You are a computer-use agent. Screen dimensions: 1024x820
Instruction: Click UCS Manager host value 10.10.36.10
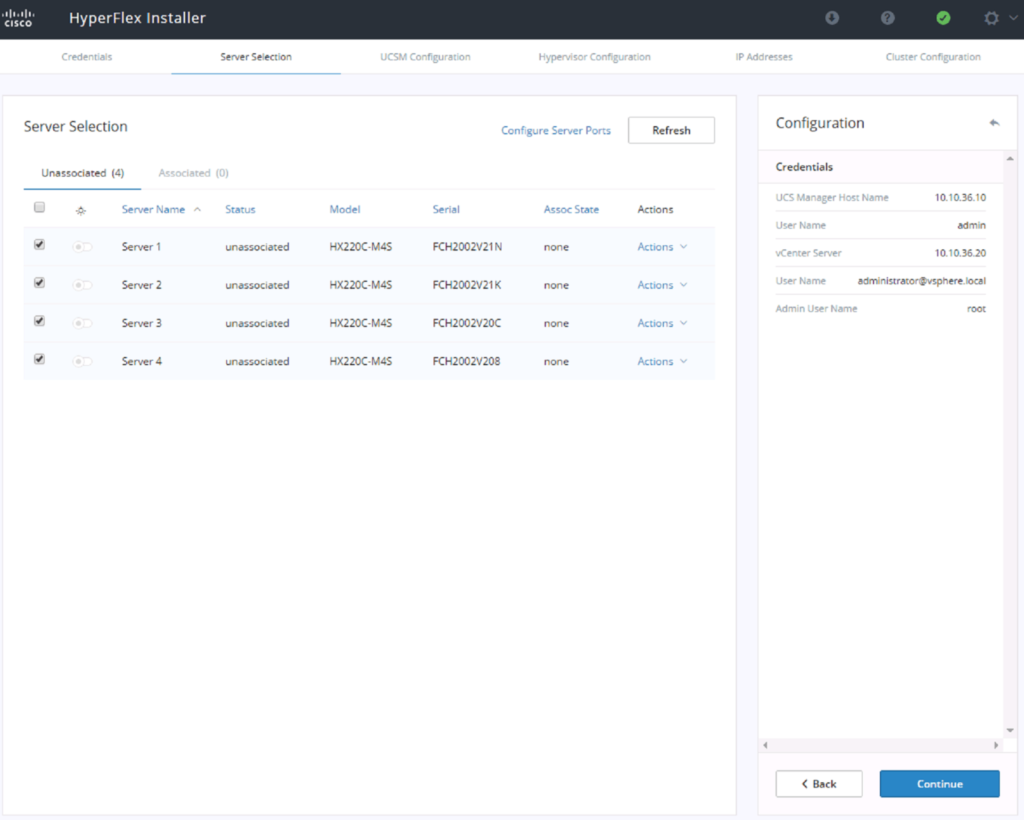tap(960, 198)
